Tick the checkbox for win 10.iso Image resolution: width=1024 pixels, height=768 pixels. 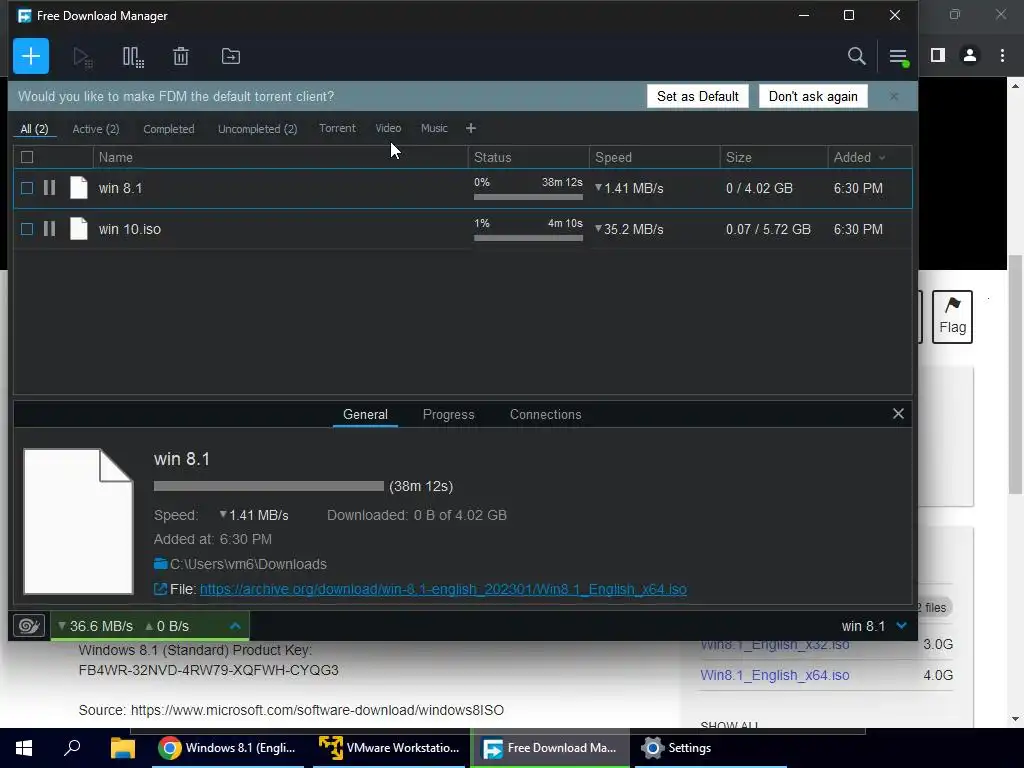pyautogui.click(x=27, y=229)
